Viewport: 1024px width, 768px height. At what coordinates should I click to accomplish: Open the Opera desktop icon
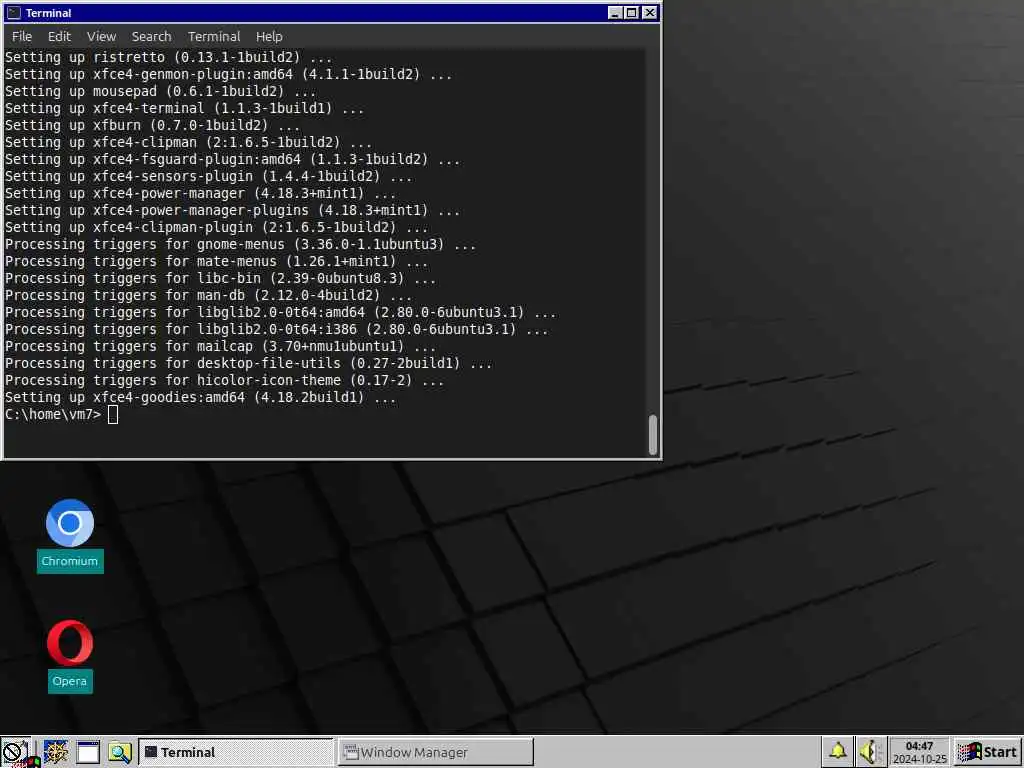pos(70,655)
